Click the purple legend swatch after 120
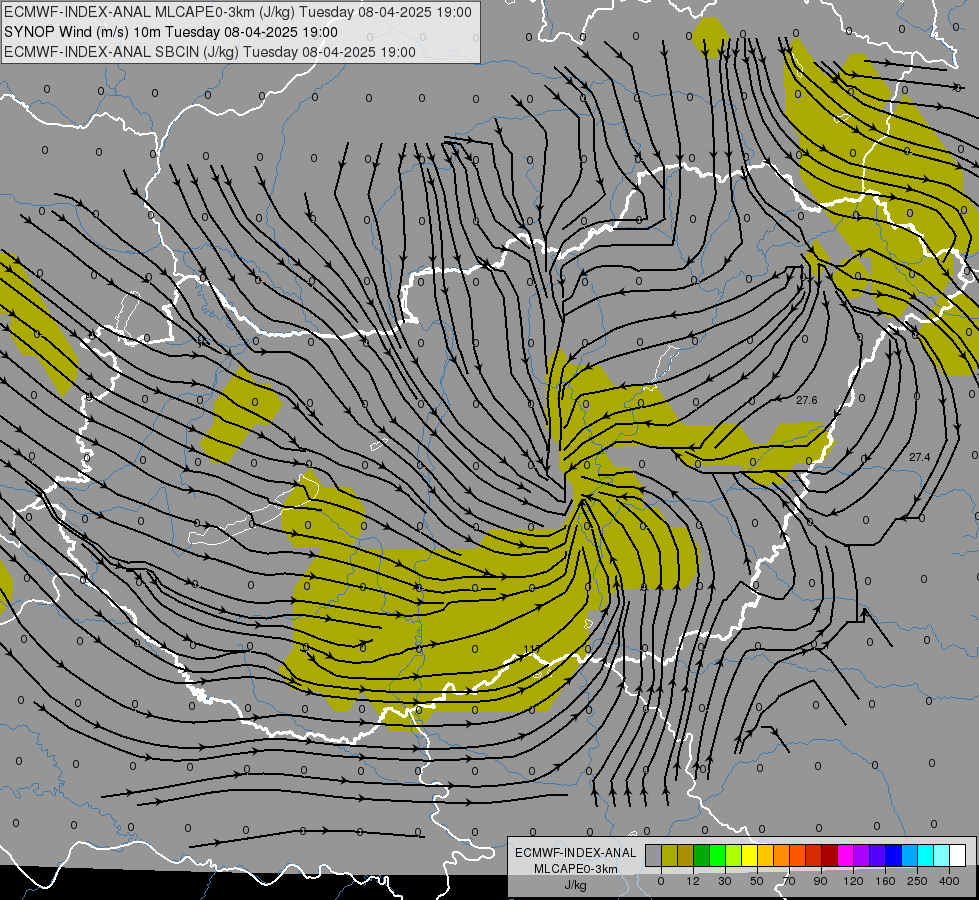This screenshot has height=900, width=979. (x=862, y=855)
